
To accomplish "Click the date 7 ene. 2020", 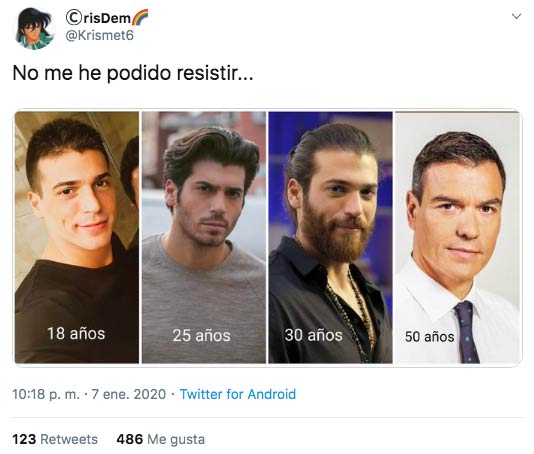I will pos(129,394).
